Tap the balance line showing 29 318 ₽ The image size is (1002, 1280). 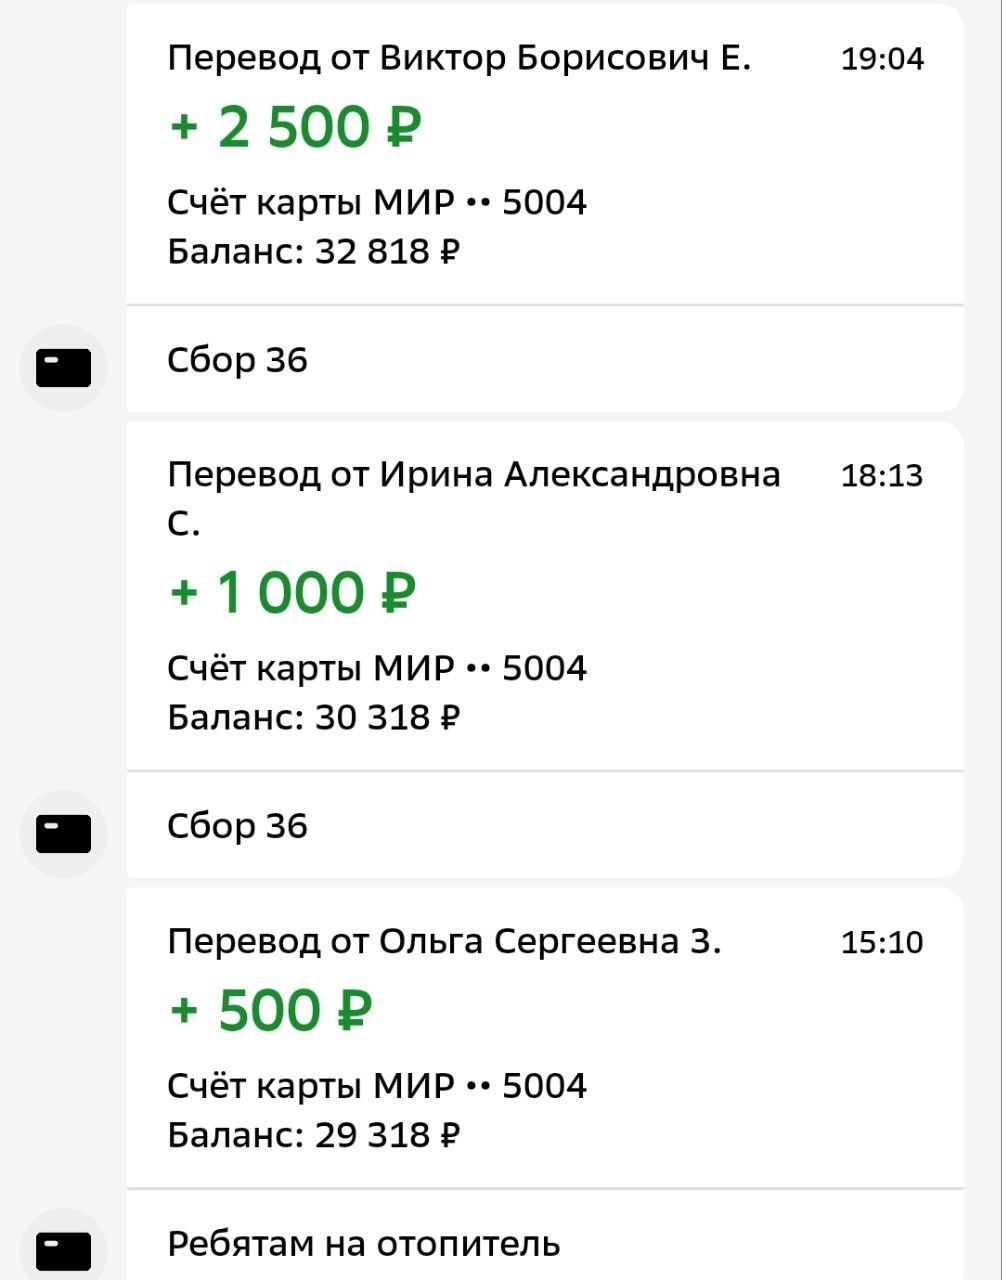click(313, 1134)
